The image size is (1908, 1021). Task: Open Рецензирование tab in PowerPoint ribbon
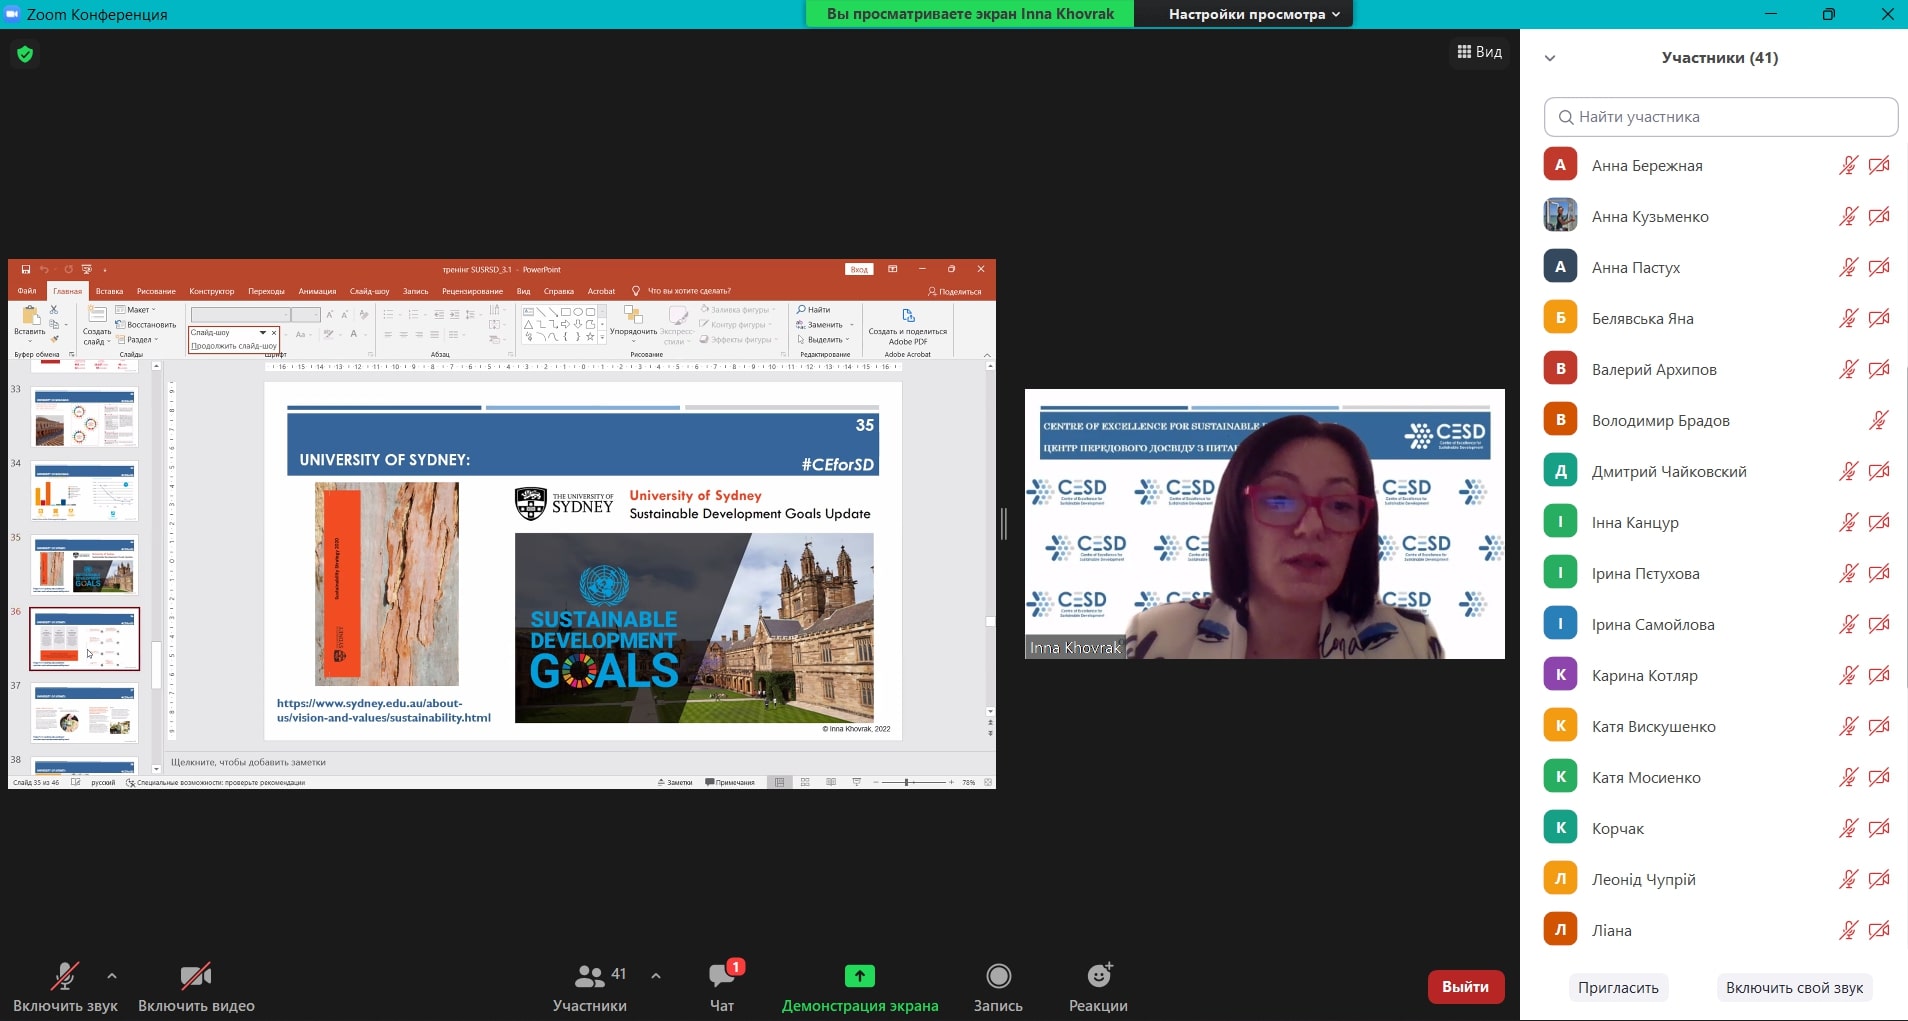point(472,291)
